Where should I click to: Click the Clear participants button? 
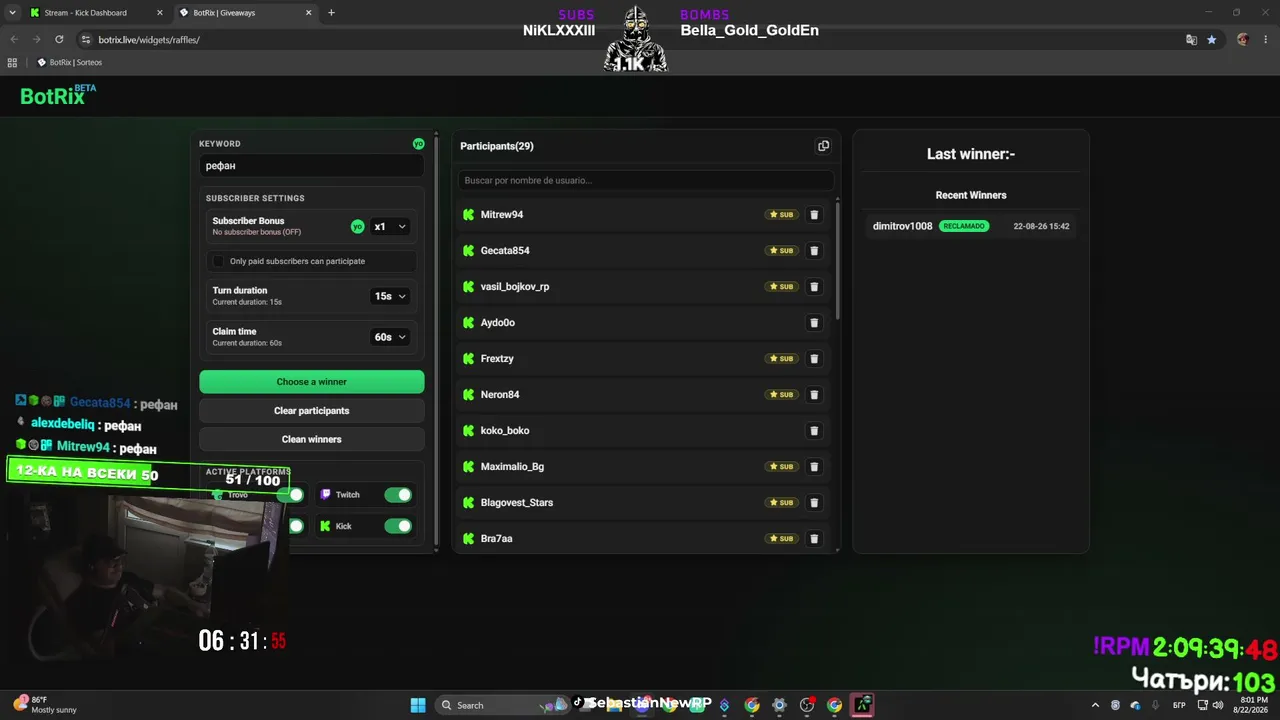click(312, 411)
